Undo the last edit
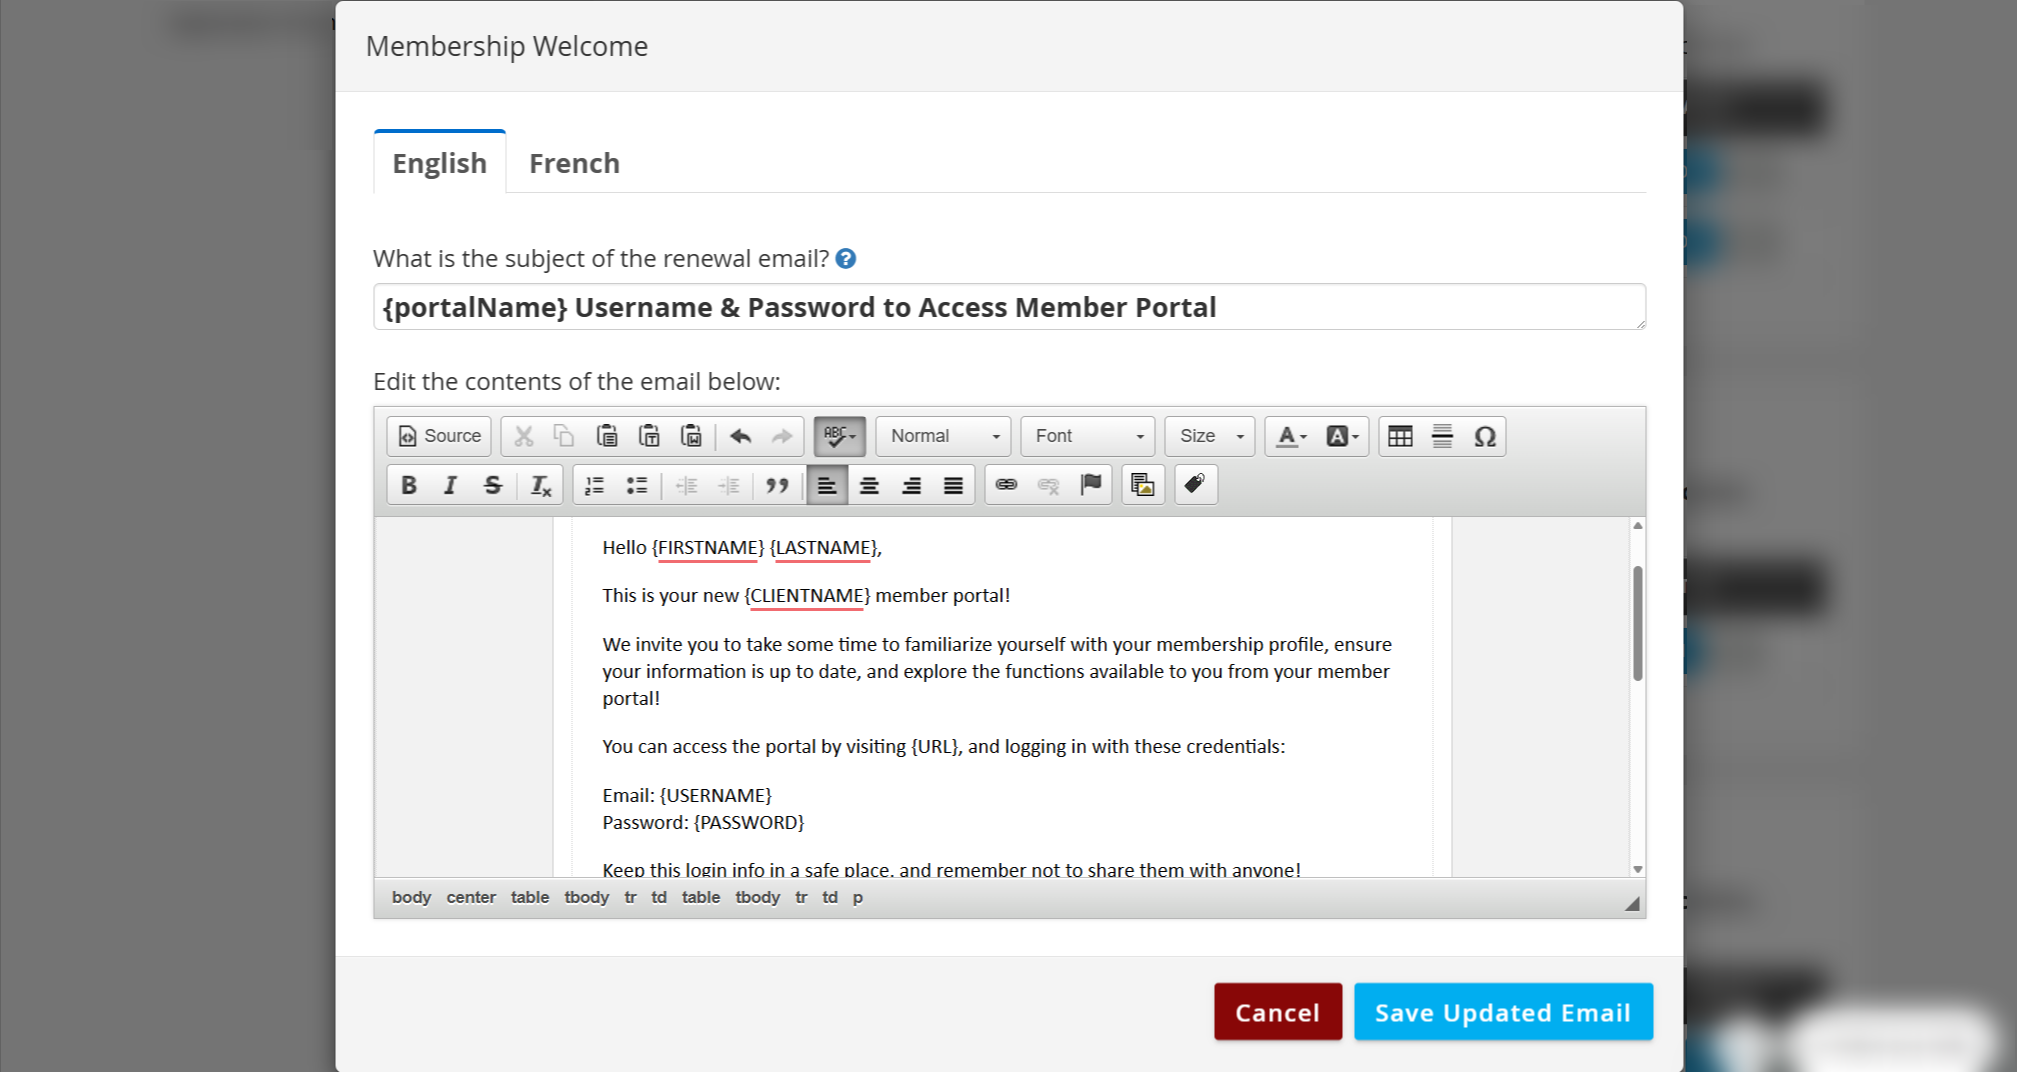Viewport: 2017px width, 1072px height. 740,436
